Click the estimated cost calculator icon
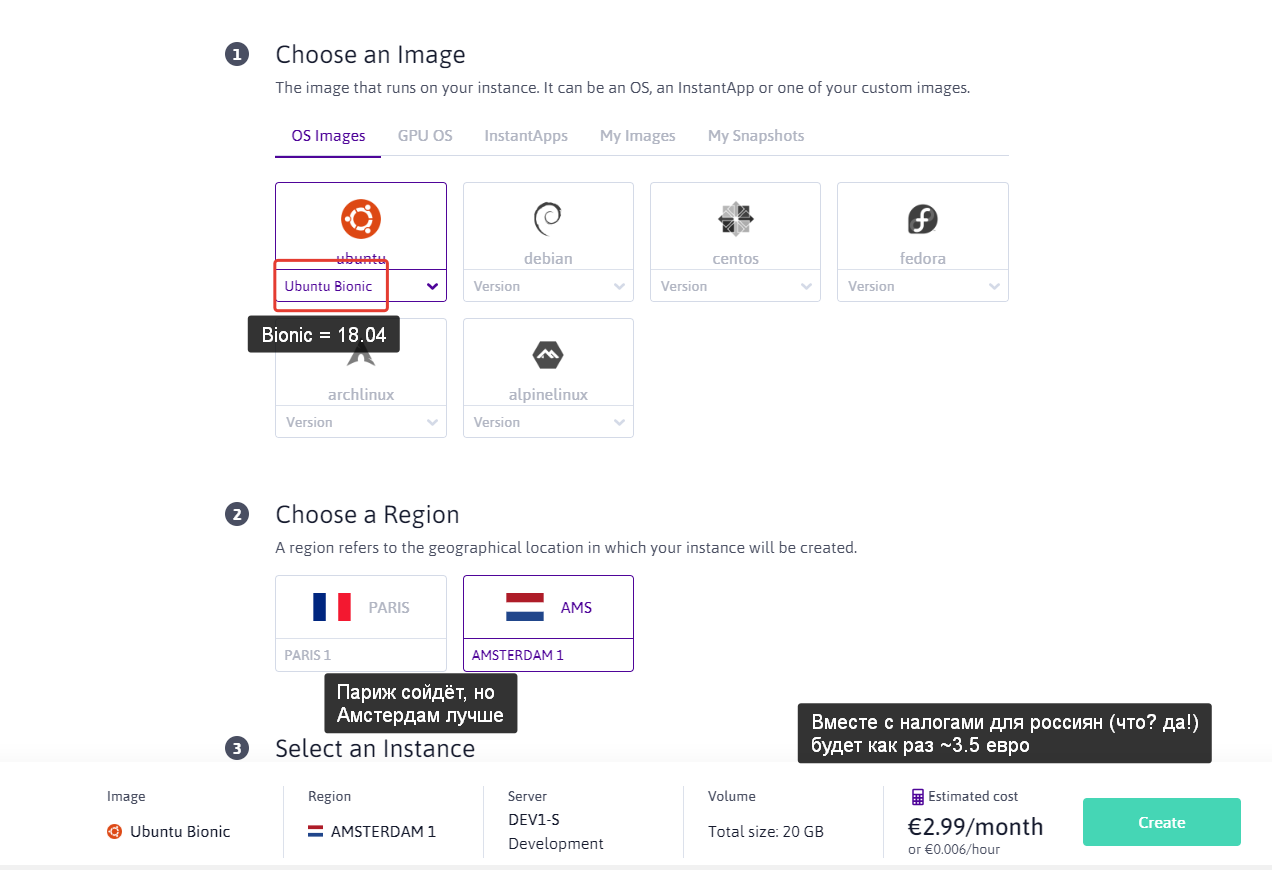1272x870 pixels. pyautogui.click(x=918, y=797)
